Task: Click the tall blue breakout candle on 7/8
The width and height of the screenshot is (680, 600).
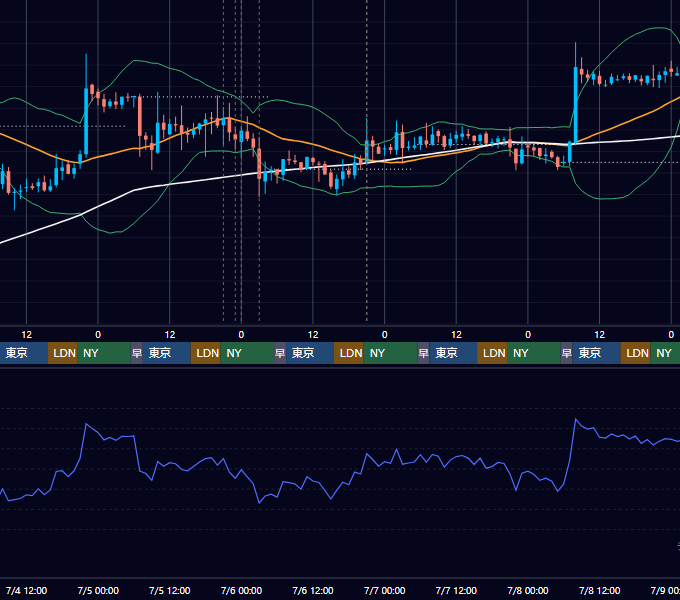Action: (575, 104)
